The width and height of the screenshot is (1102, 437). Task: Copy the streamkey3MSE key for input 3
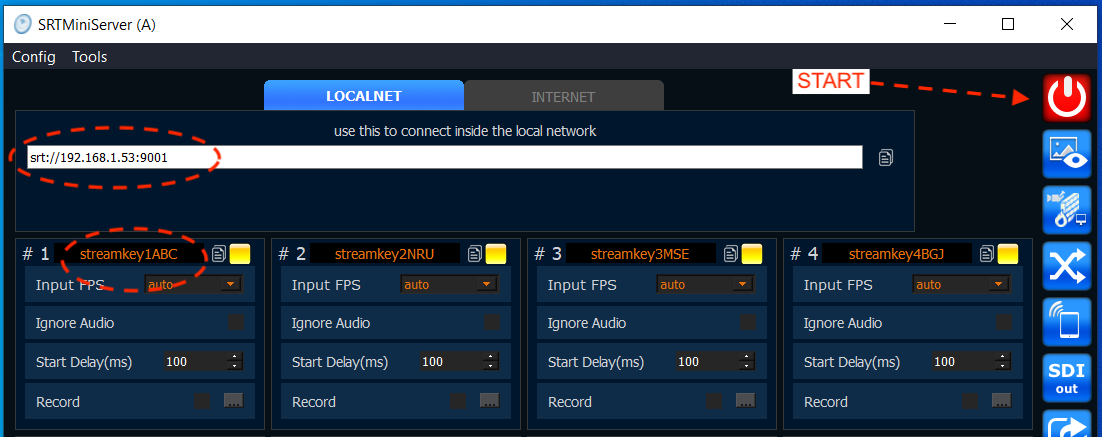tap(731, 254)
